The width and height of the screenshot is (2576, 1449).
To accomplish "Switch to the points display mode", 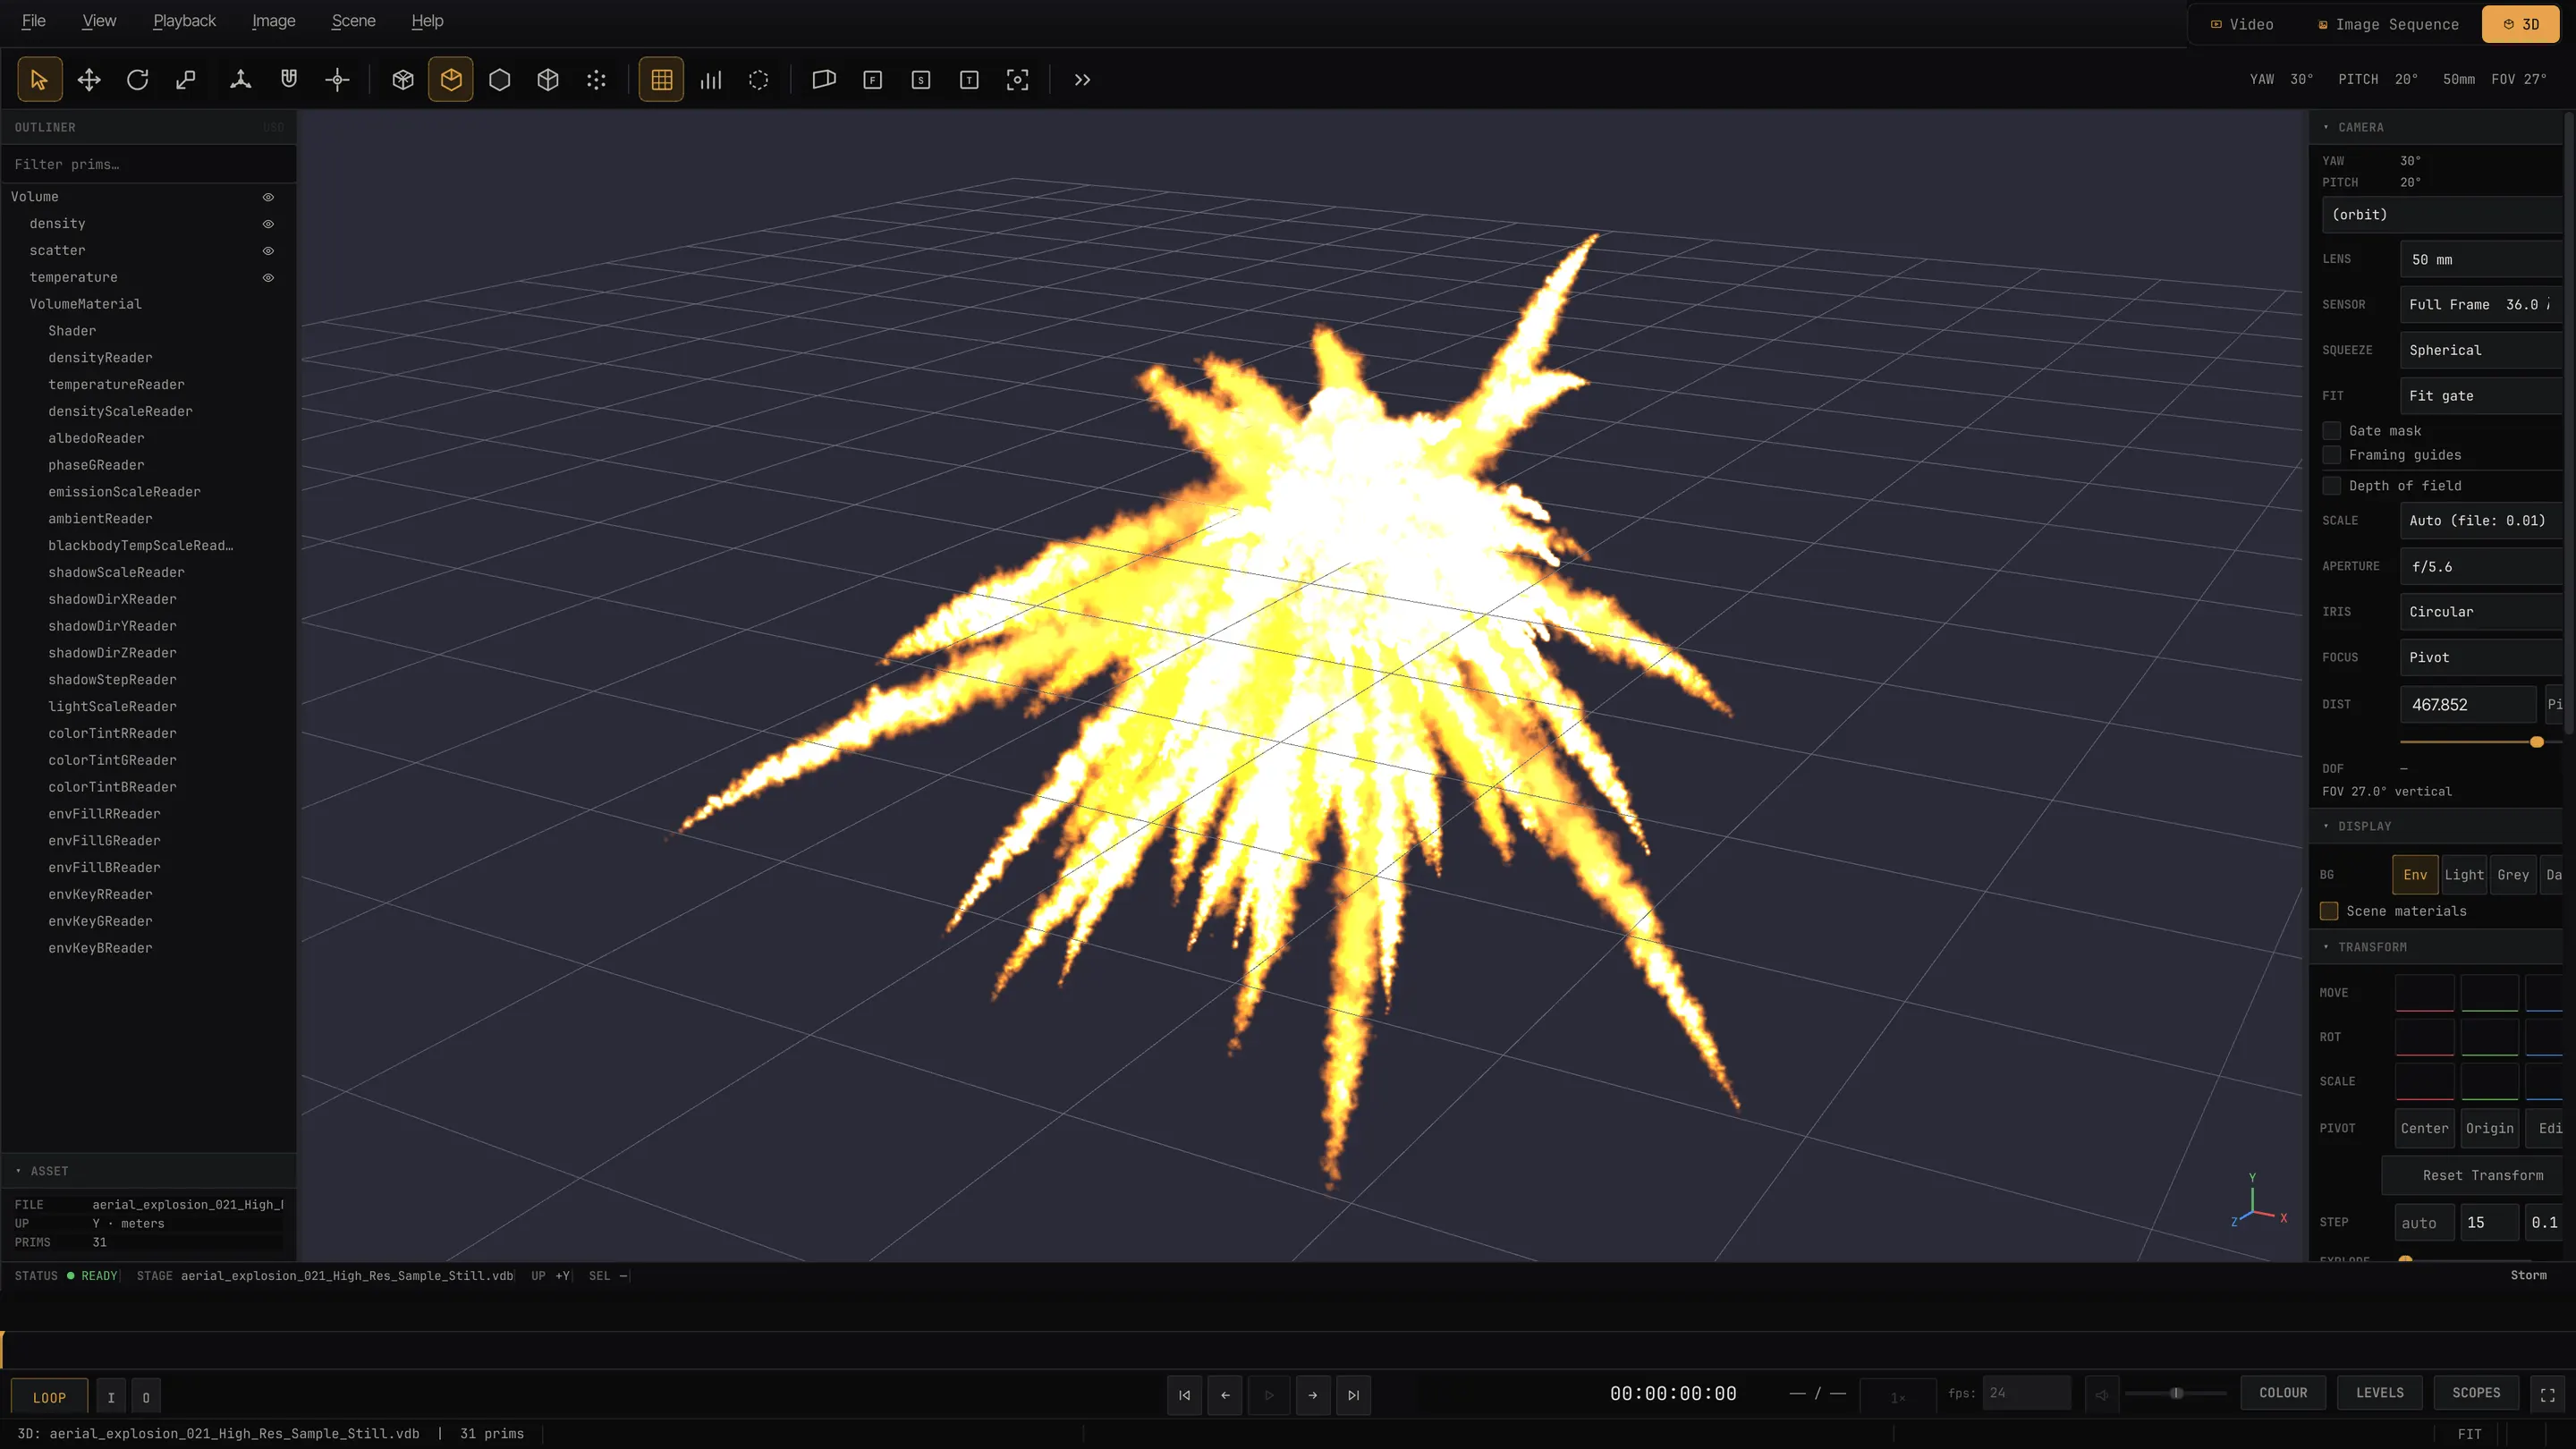I will (596, 80).
